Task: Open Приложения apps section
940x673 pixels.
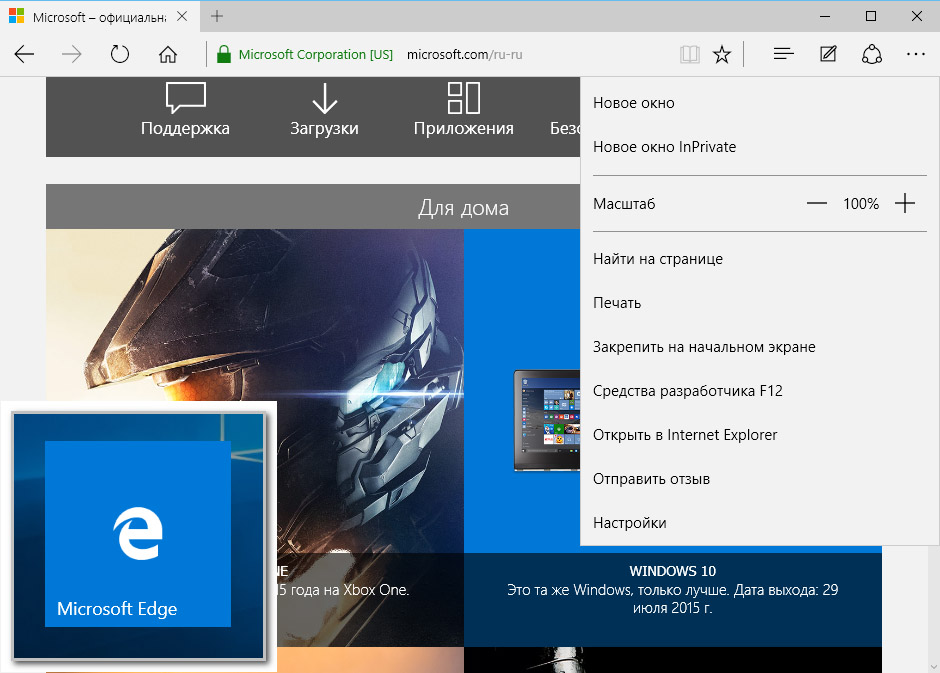Action: (463, 110)
